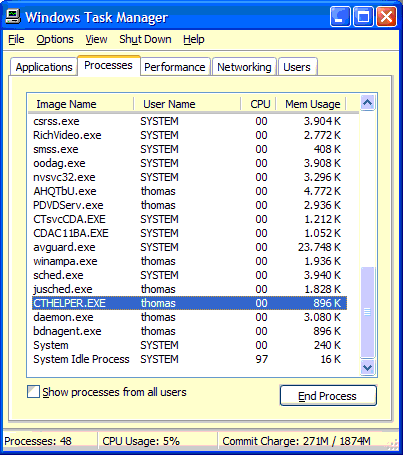Select the CDAC11BA.EXE process

[x=189, y=233]
